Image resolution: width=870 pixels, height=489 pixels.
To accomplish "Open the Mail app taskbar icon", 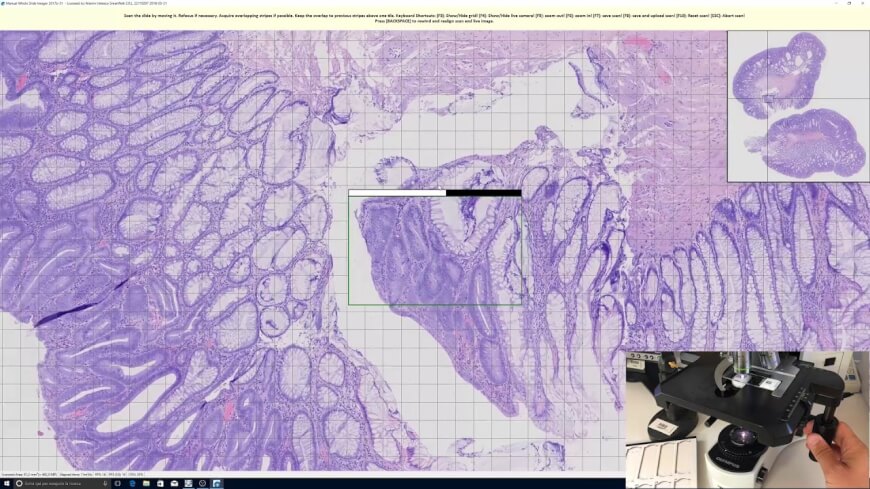I will (x=174, y=483).
